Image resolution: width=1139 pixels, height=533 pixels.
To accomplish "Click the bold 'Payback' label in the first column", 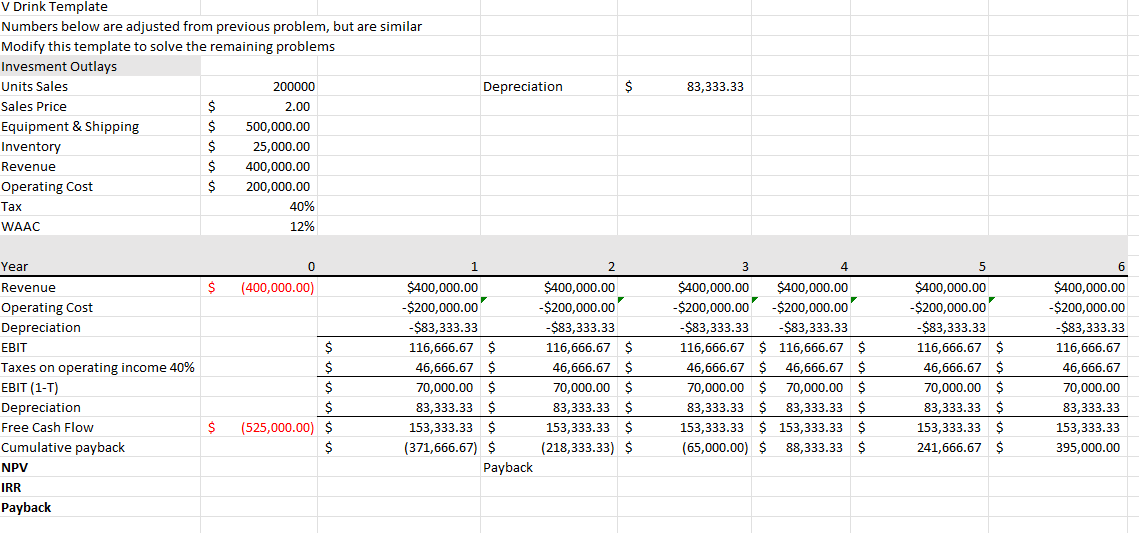I will point(26,508).
